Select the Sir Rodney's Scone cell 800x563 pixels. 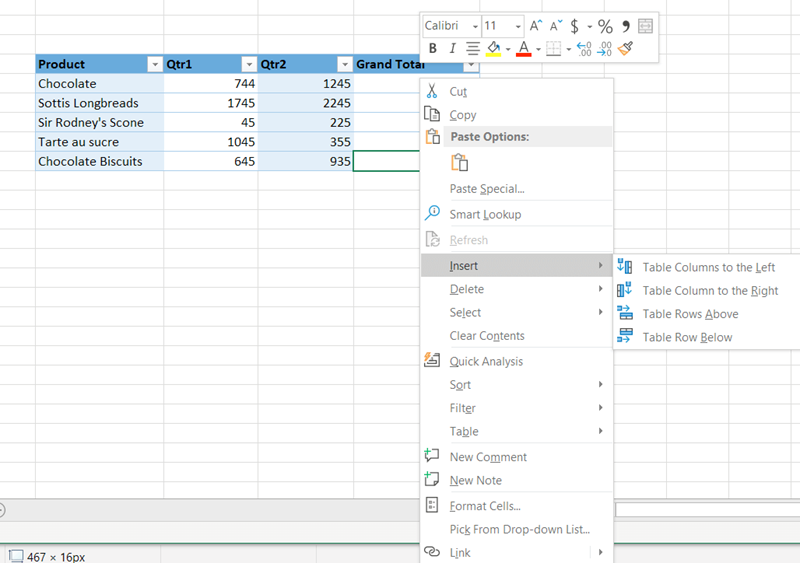(x=99, y=123)
